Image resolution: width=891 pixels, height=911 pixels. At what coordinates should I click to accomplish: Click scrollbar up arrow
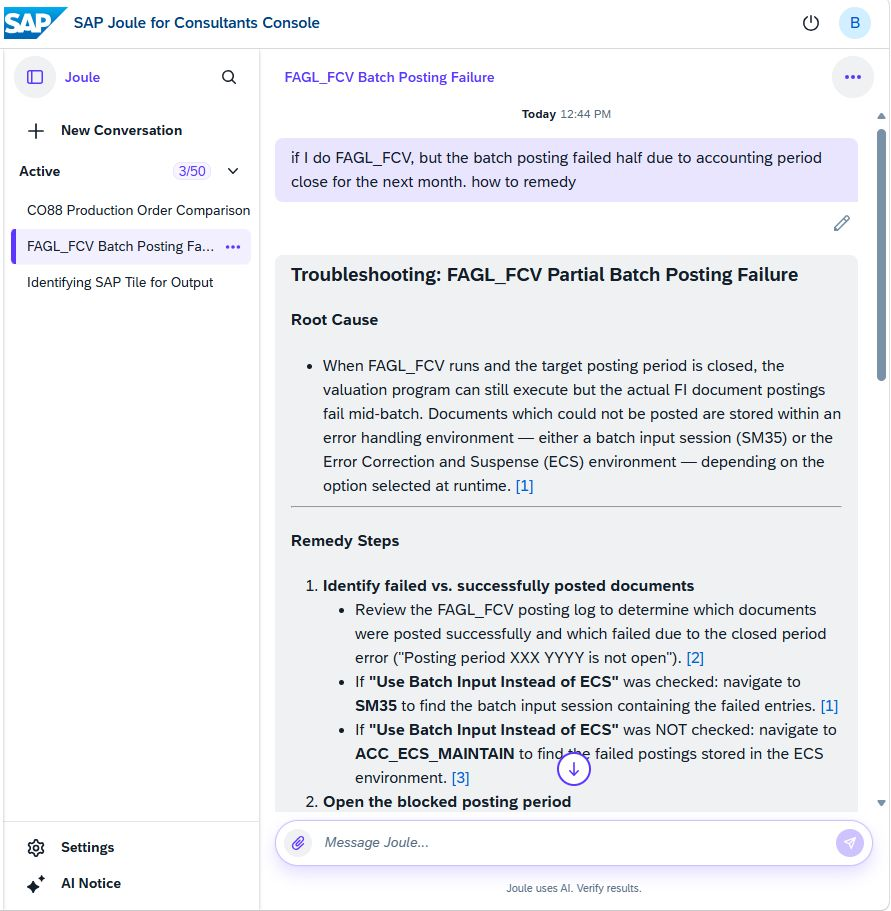(881, 116)
